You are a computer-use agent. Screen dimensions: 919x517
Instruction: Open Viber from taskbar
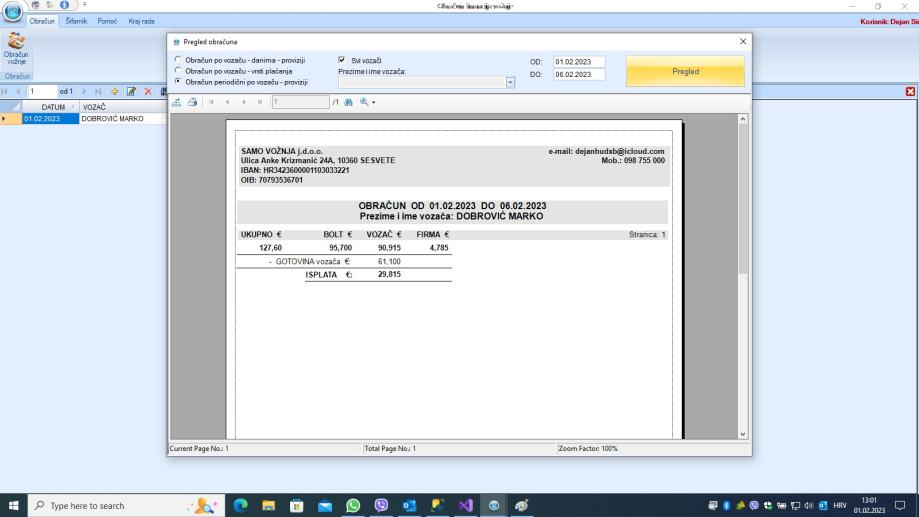381,505
